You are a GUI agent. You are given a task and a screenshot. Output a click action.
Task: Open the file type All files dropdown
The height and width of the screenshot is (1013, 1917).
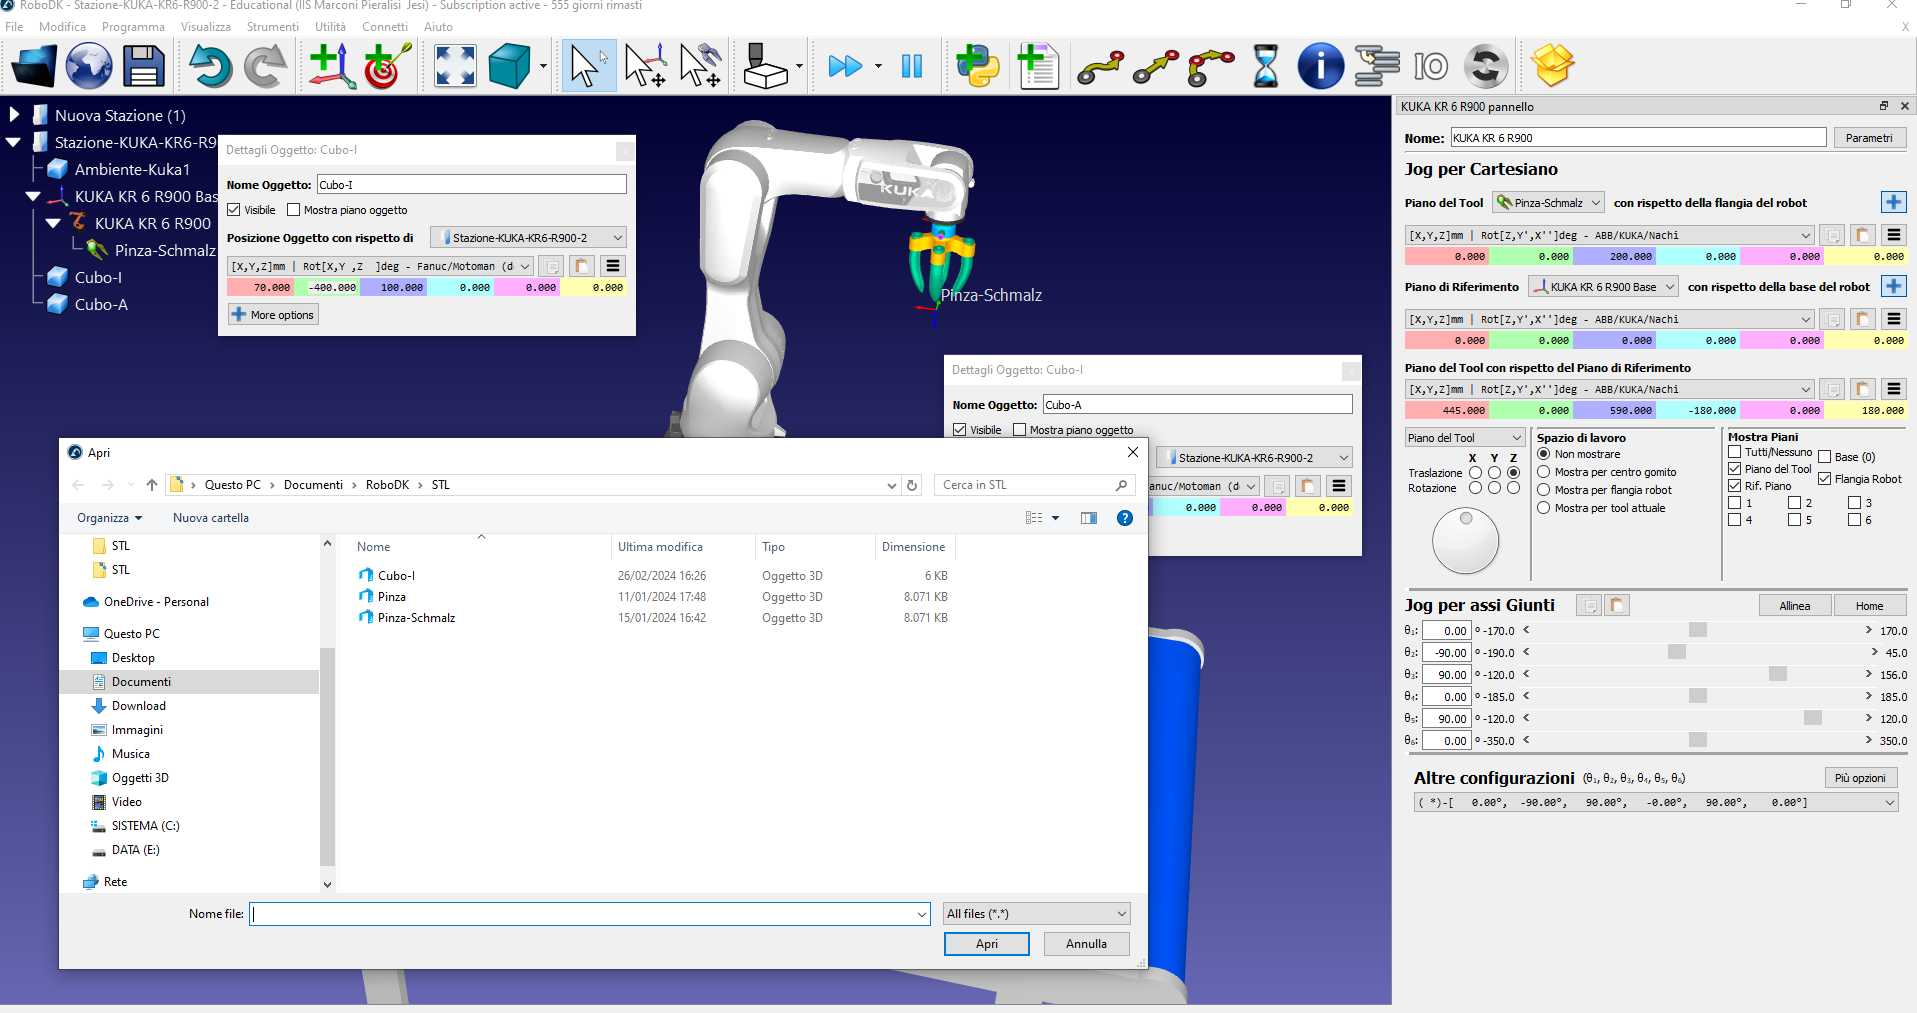(1037, 914)
